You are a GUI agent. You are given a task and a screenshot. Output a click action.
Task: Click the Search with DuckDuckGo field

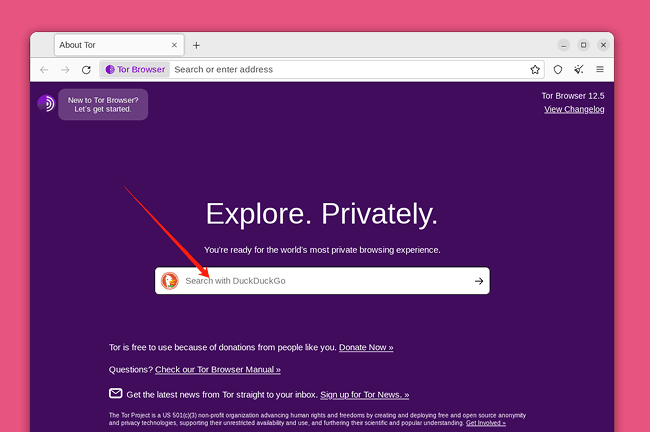click(322, 281)
